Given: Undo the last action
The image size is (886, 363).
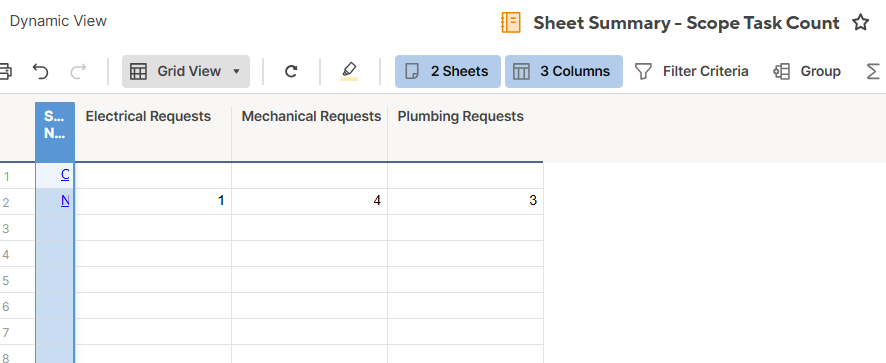Looking at the screenshot, I should (x=40, y=71).
